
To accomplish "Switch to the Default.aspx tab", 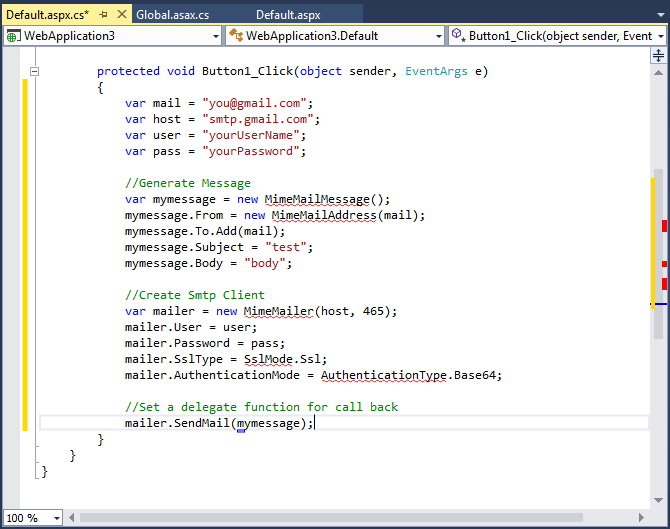I will 288,15.
